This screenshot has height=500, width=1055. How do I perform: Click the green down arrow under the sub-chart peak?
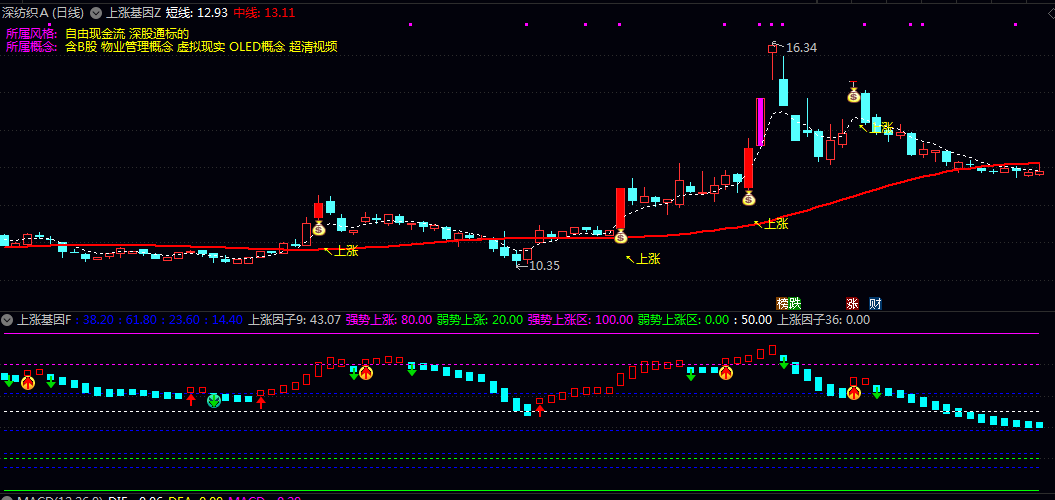(x=784, y=363)
